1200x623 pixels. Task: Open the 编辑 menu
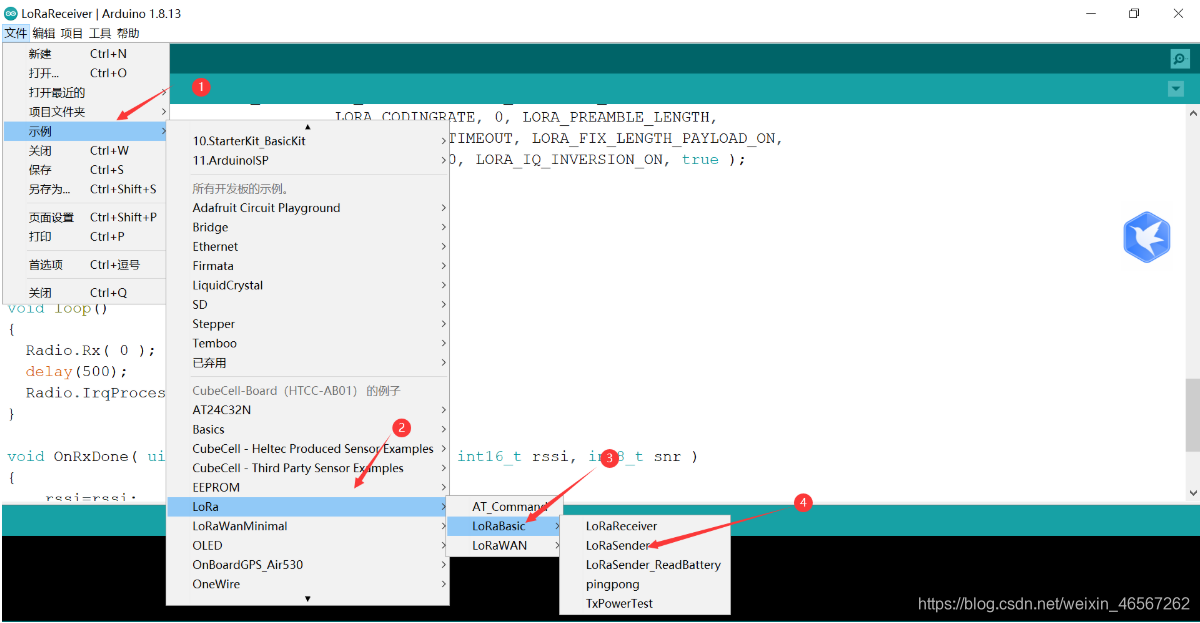pyautogui.click(x=44, y=33)
